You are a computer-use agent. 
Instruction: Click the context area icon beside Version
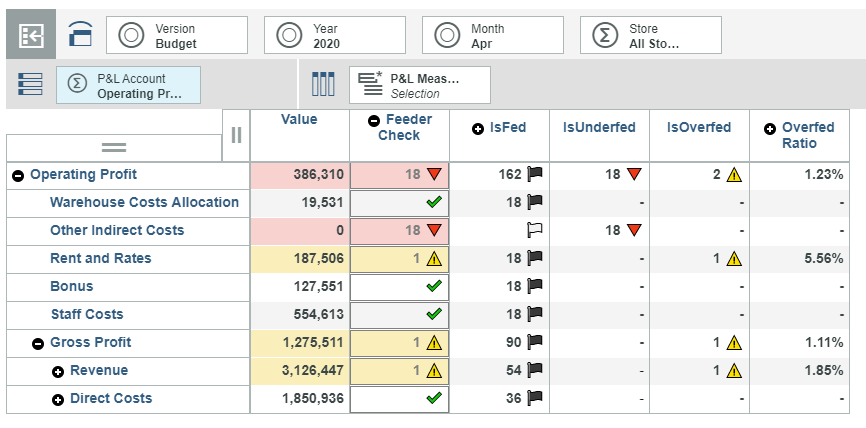tap(80, 36)
